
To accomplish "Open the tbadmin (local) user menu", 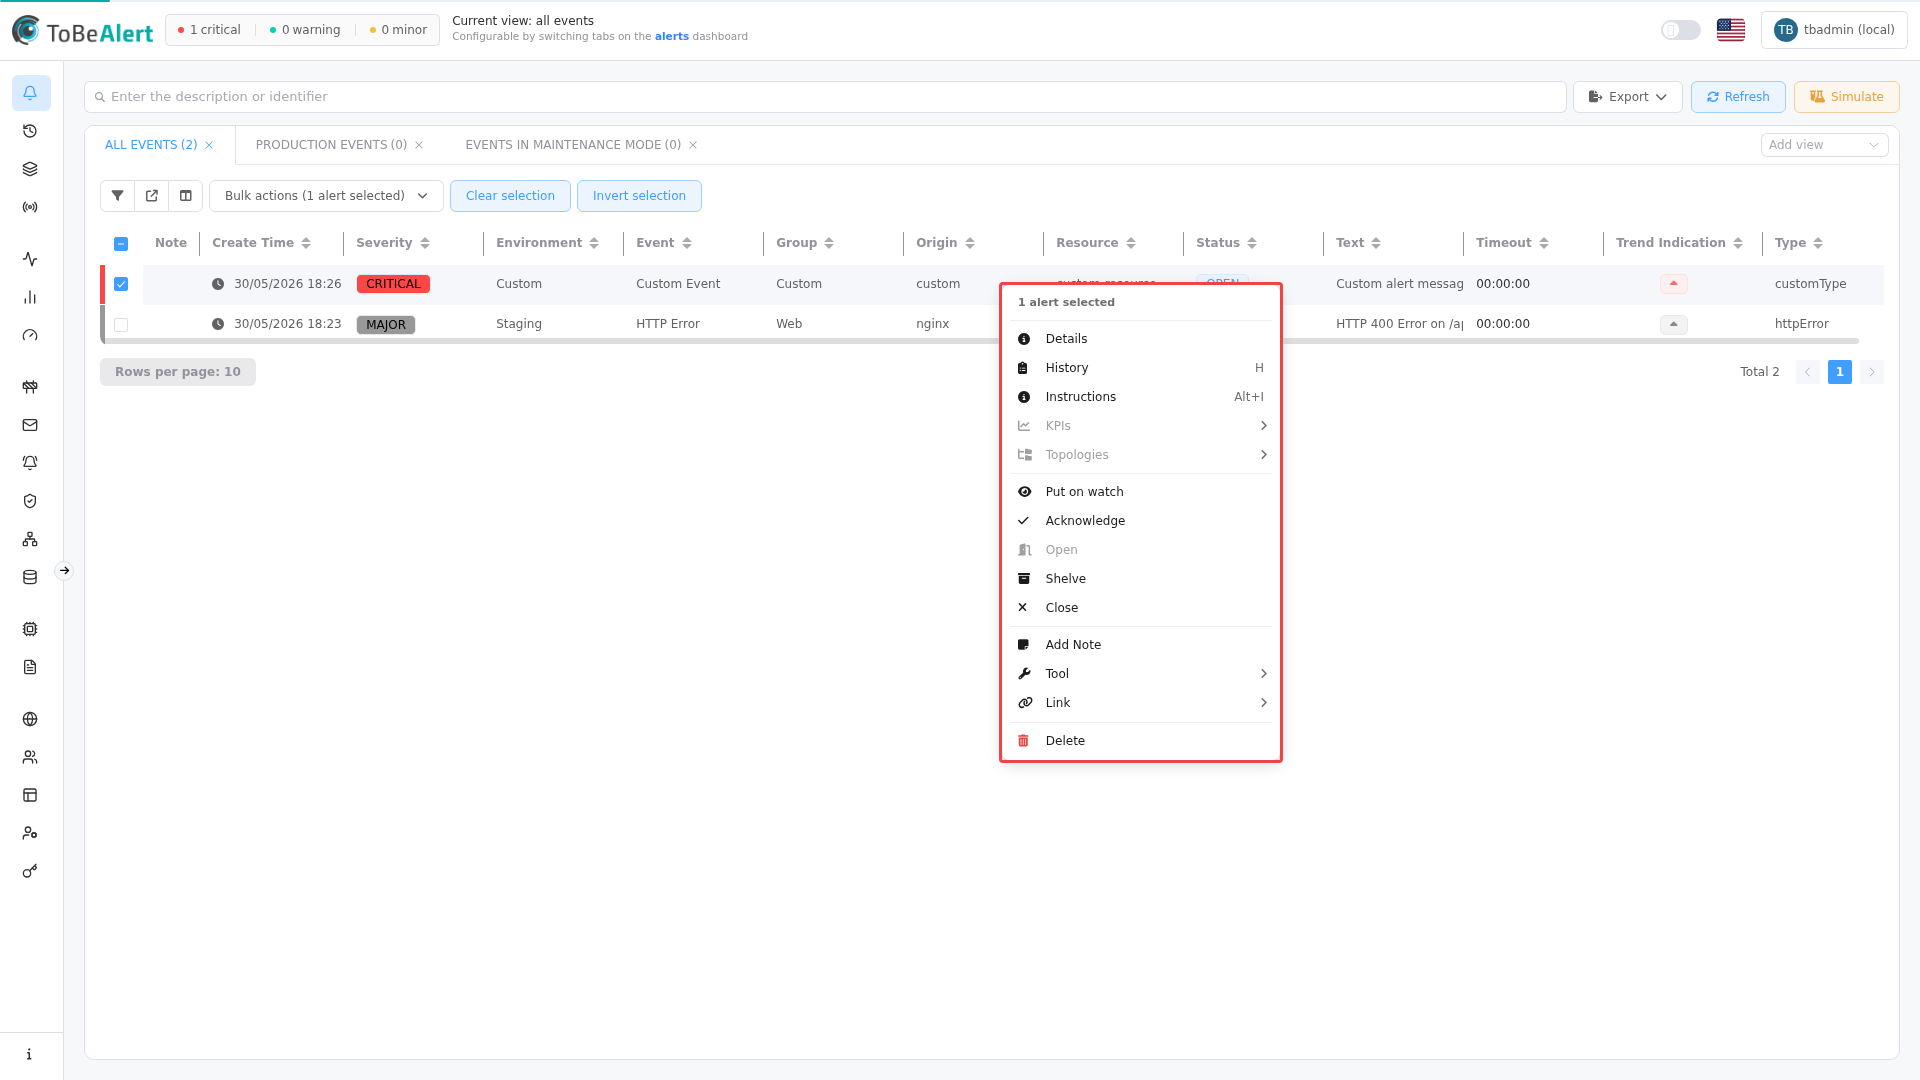I will (x=1834, y=30).
